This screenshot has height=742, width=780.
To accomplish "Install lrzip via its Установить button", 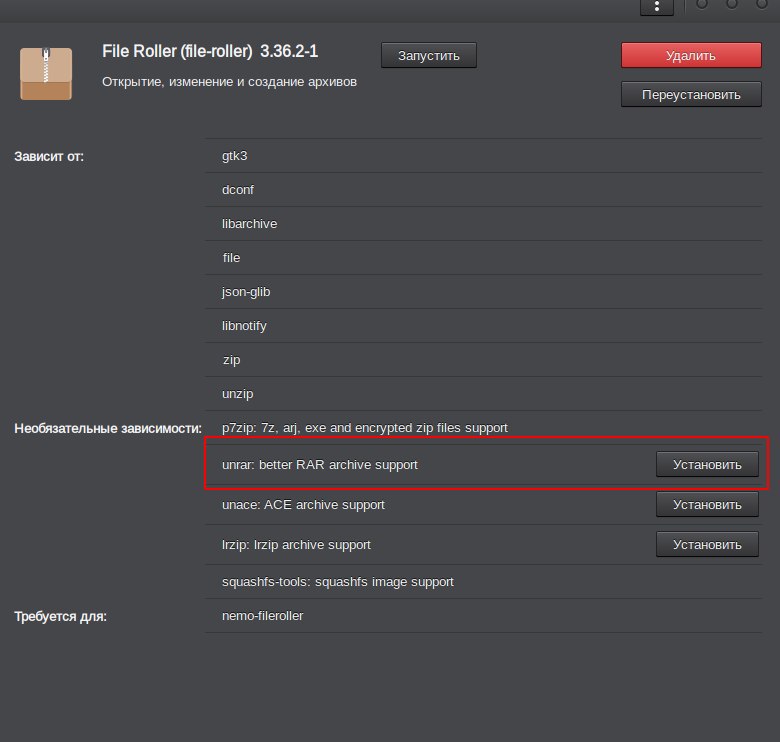I will click(707, 545).
